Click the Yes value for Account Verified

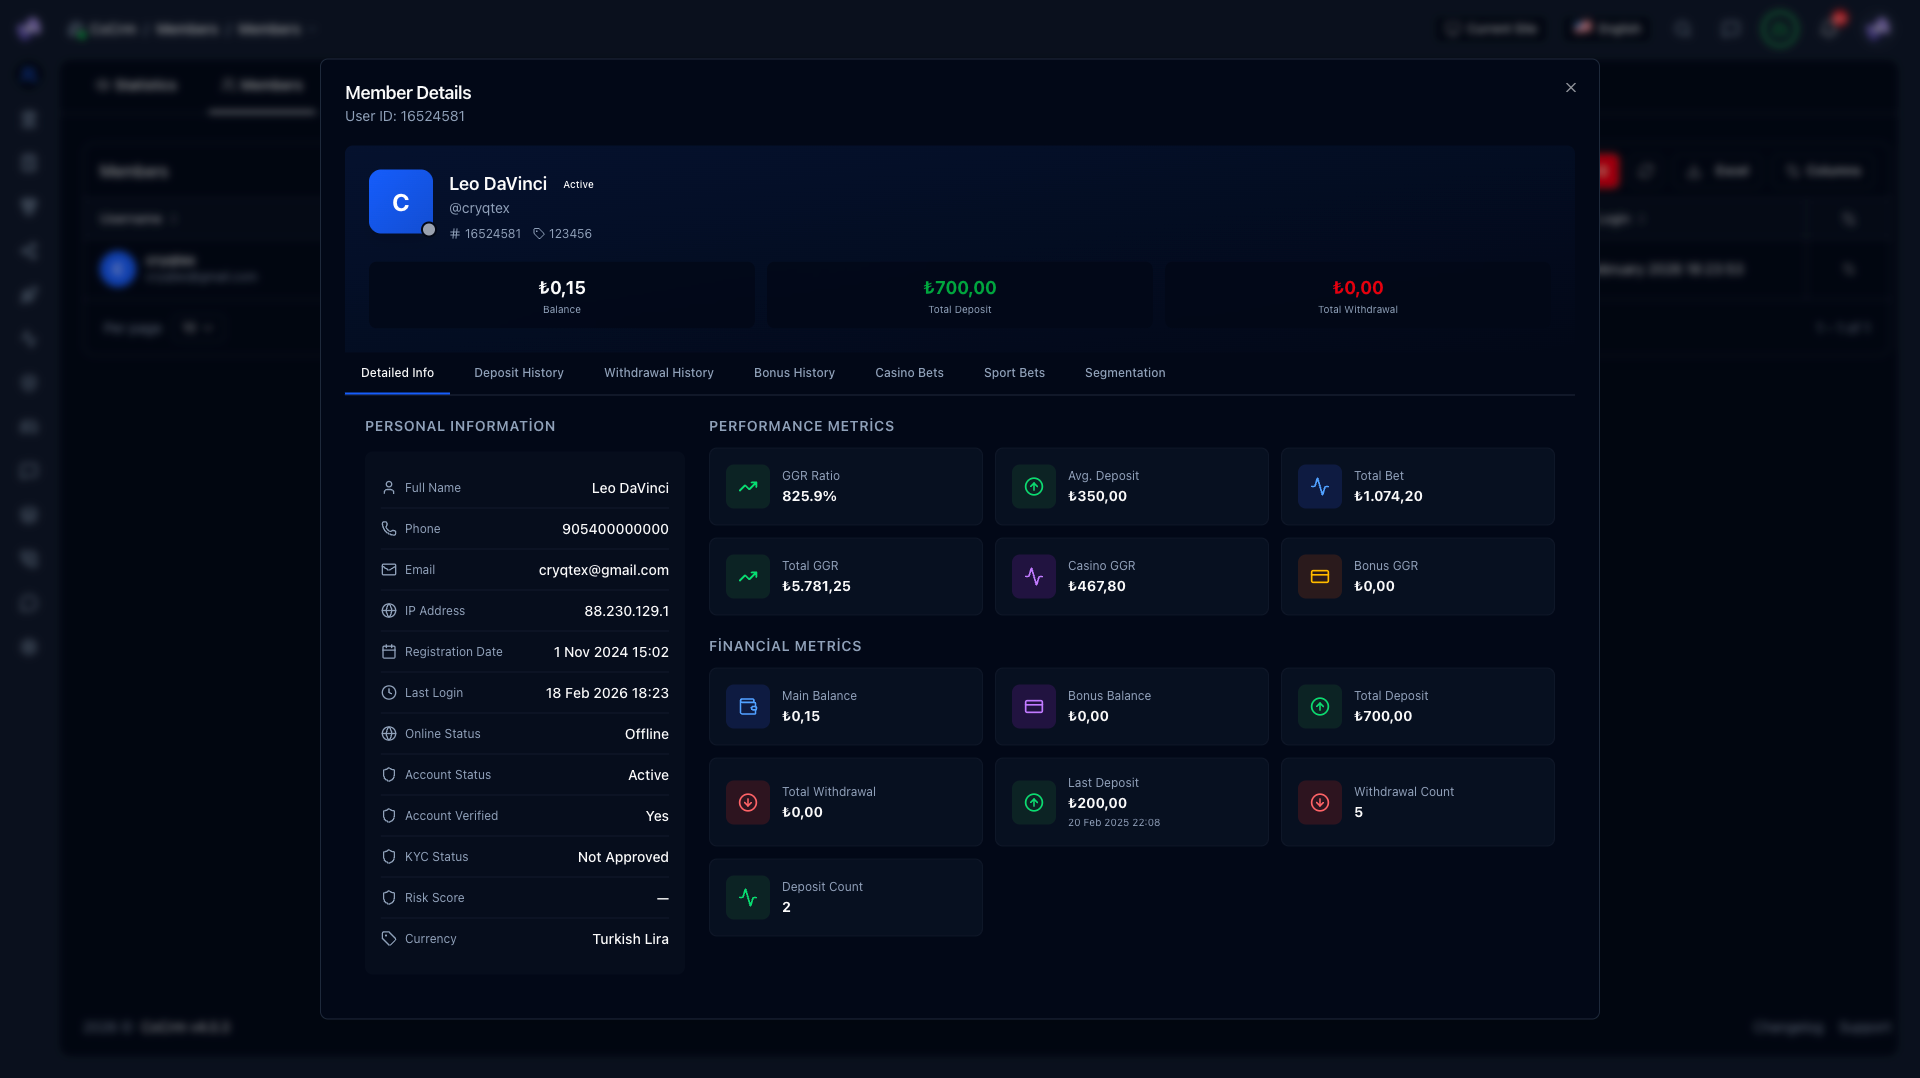click(657, 816)
